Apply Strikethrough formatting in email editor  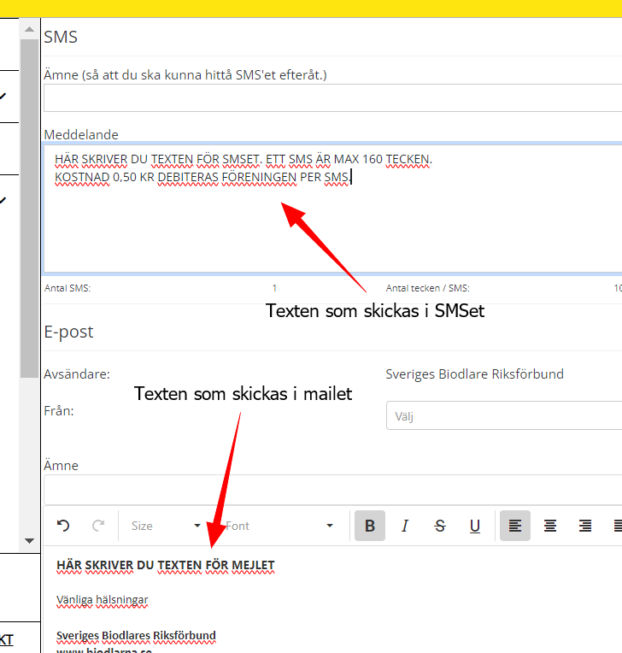[x=440, y=526]
